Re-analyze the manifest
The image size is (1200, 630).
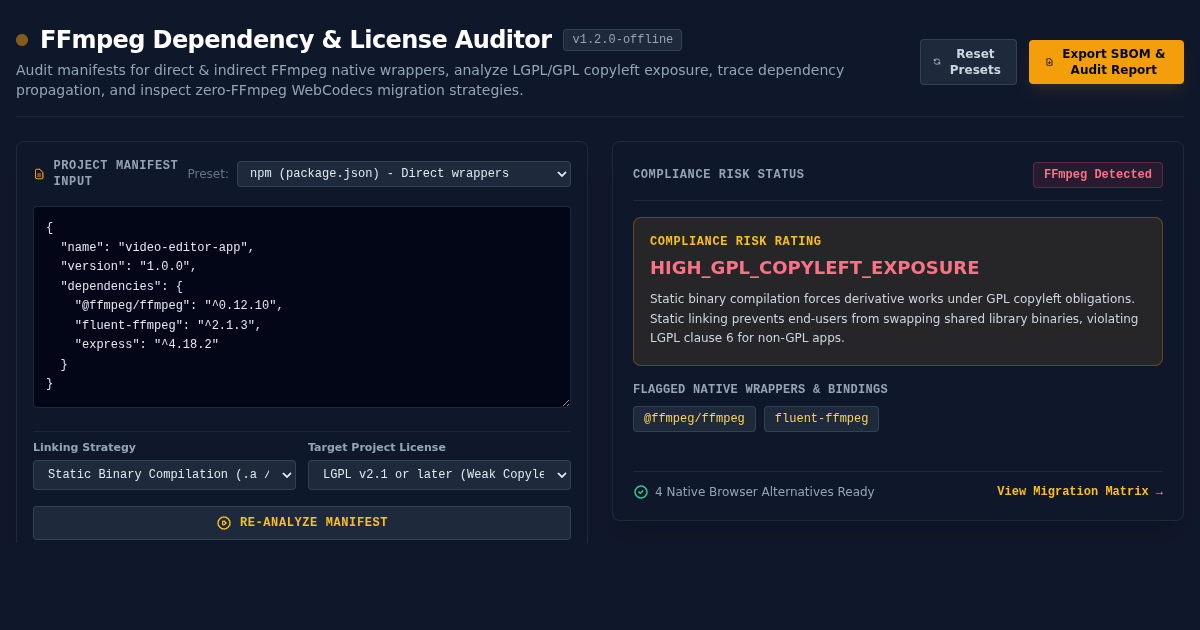[x=302, y=523]
